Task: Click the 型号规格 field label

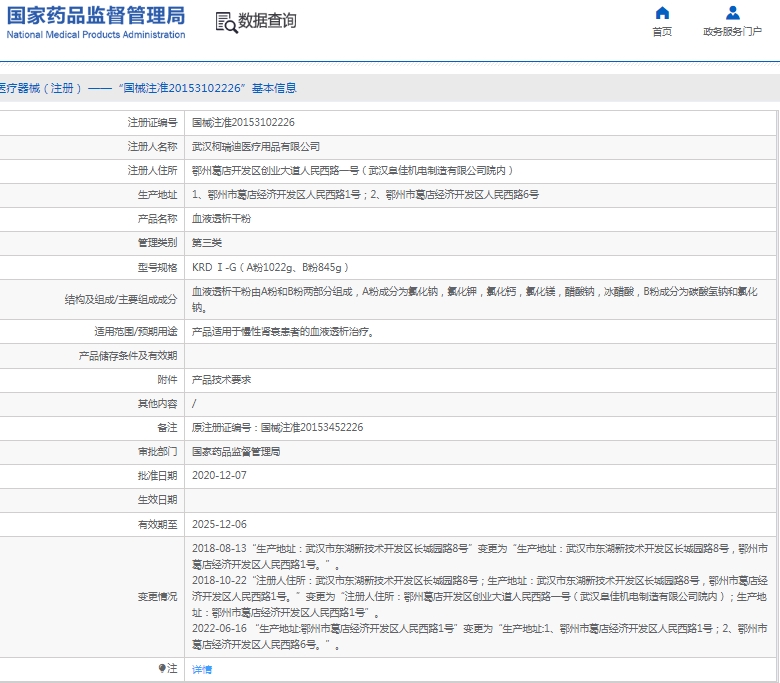Action: [x=157, y=268]
